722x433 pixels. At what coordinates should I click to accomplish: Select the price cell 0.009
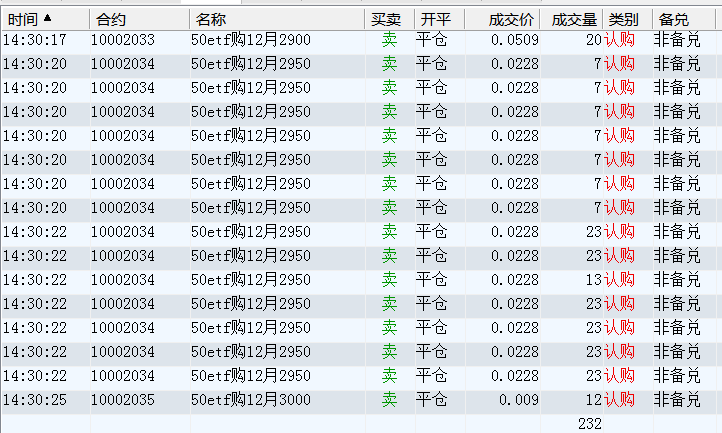point(519,400)
